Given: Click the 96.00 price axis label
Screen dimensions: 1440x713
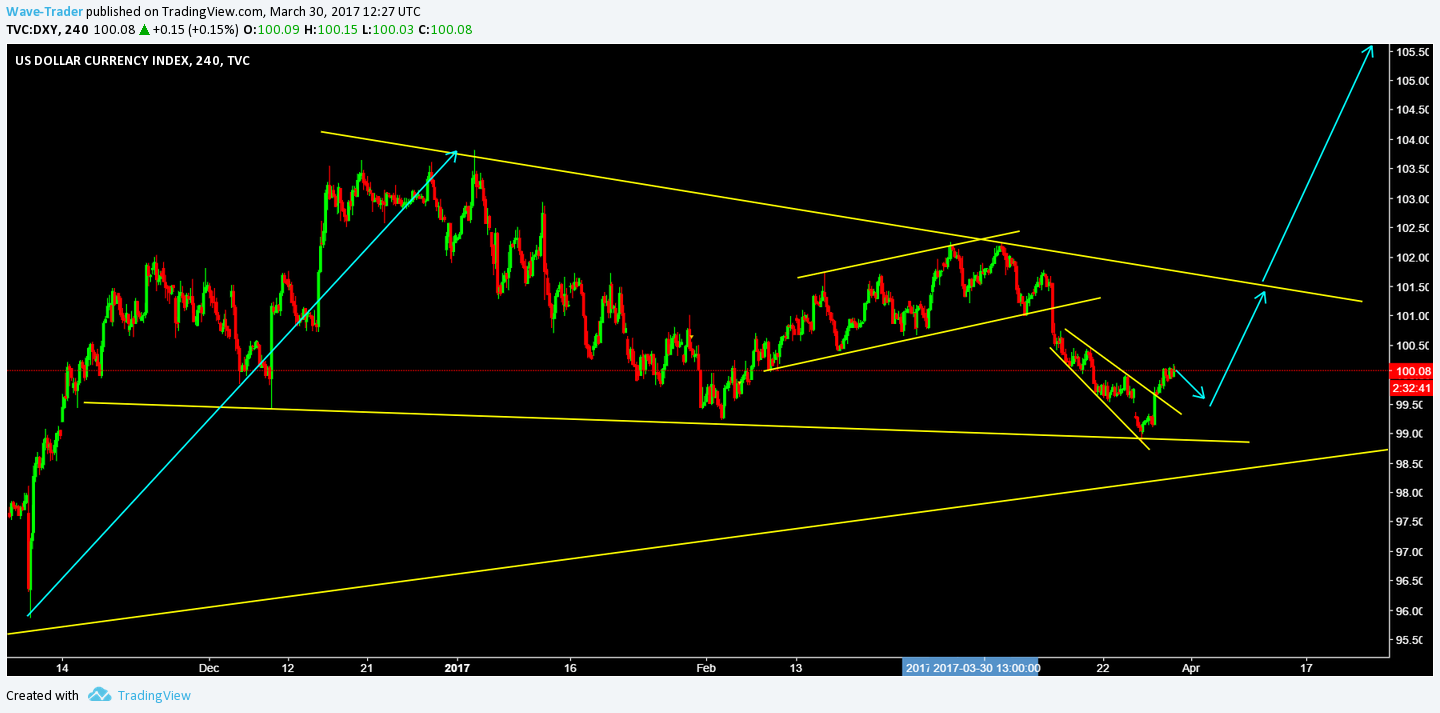Looking at the screenshot, I should tap(1410, 611).
